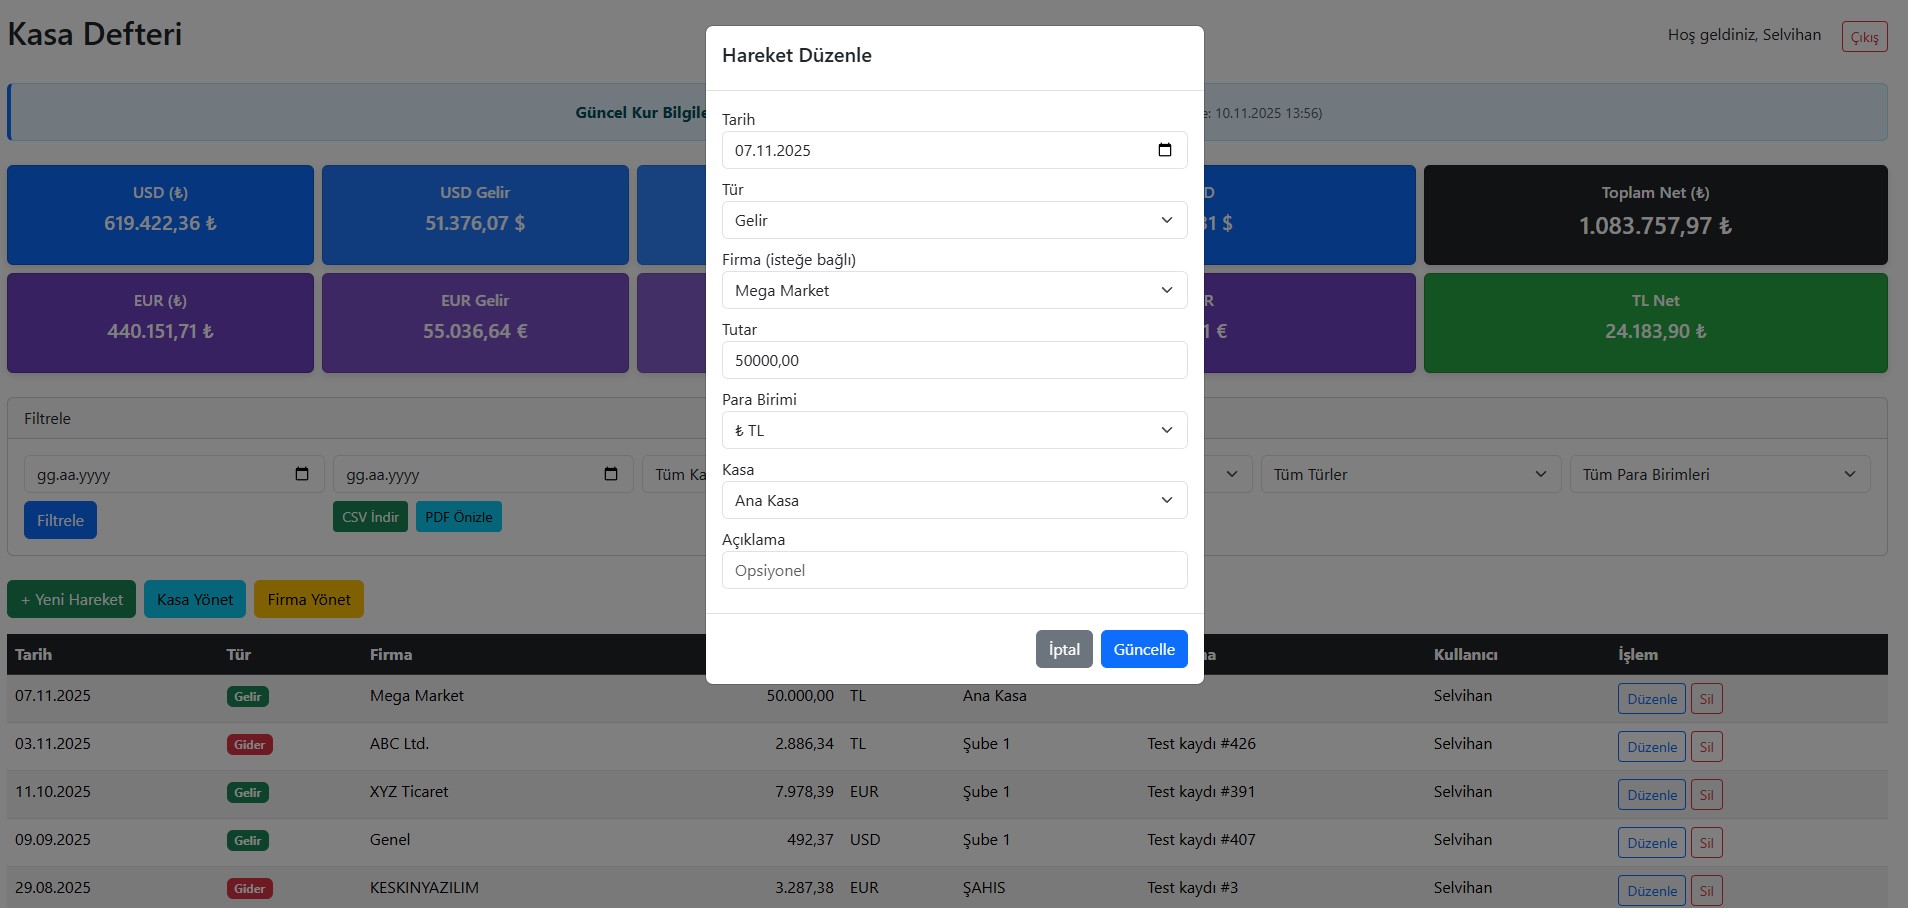This screenshot has width=1908, height=908.
Task: Open calendar icon of second filter date
Action: click(611, 474)
